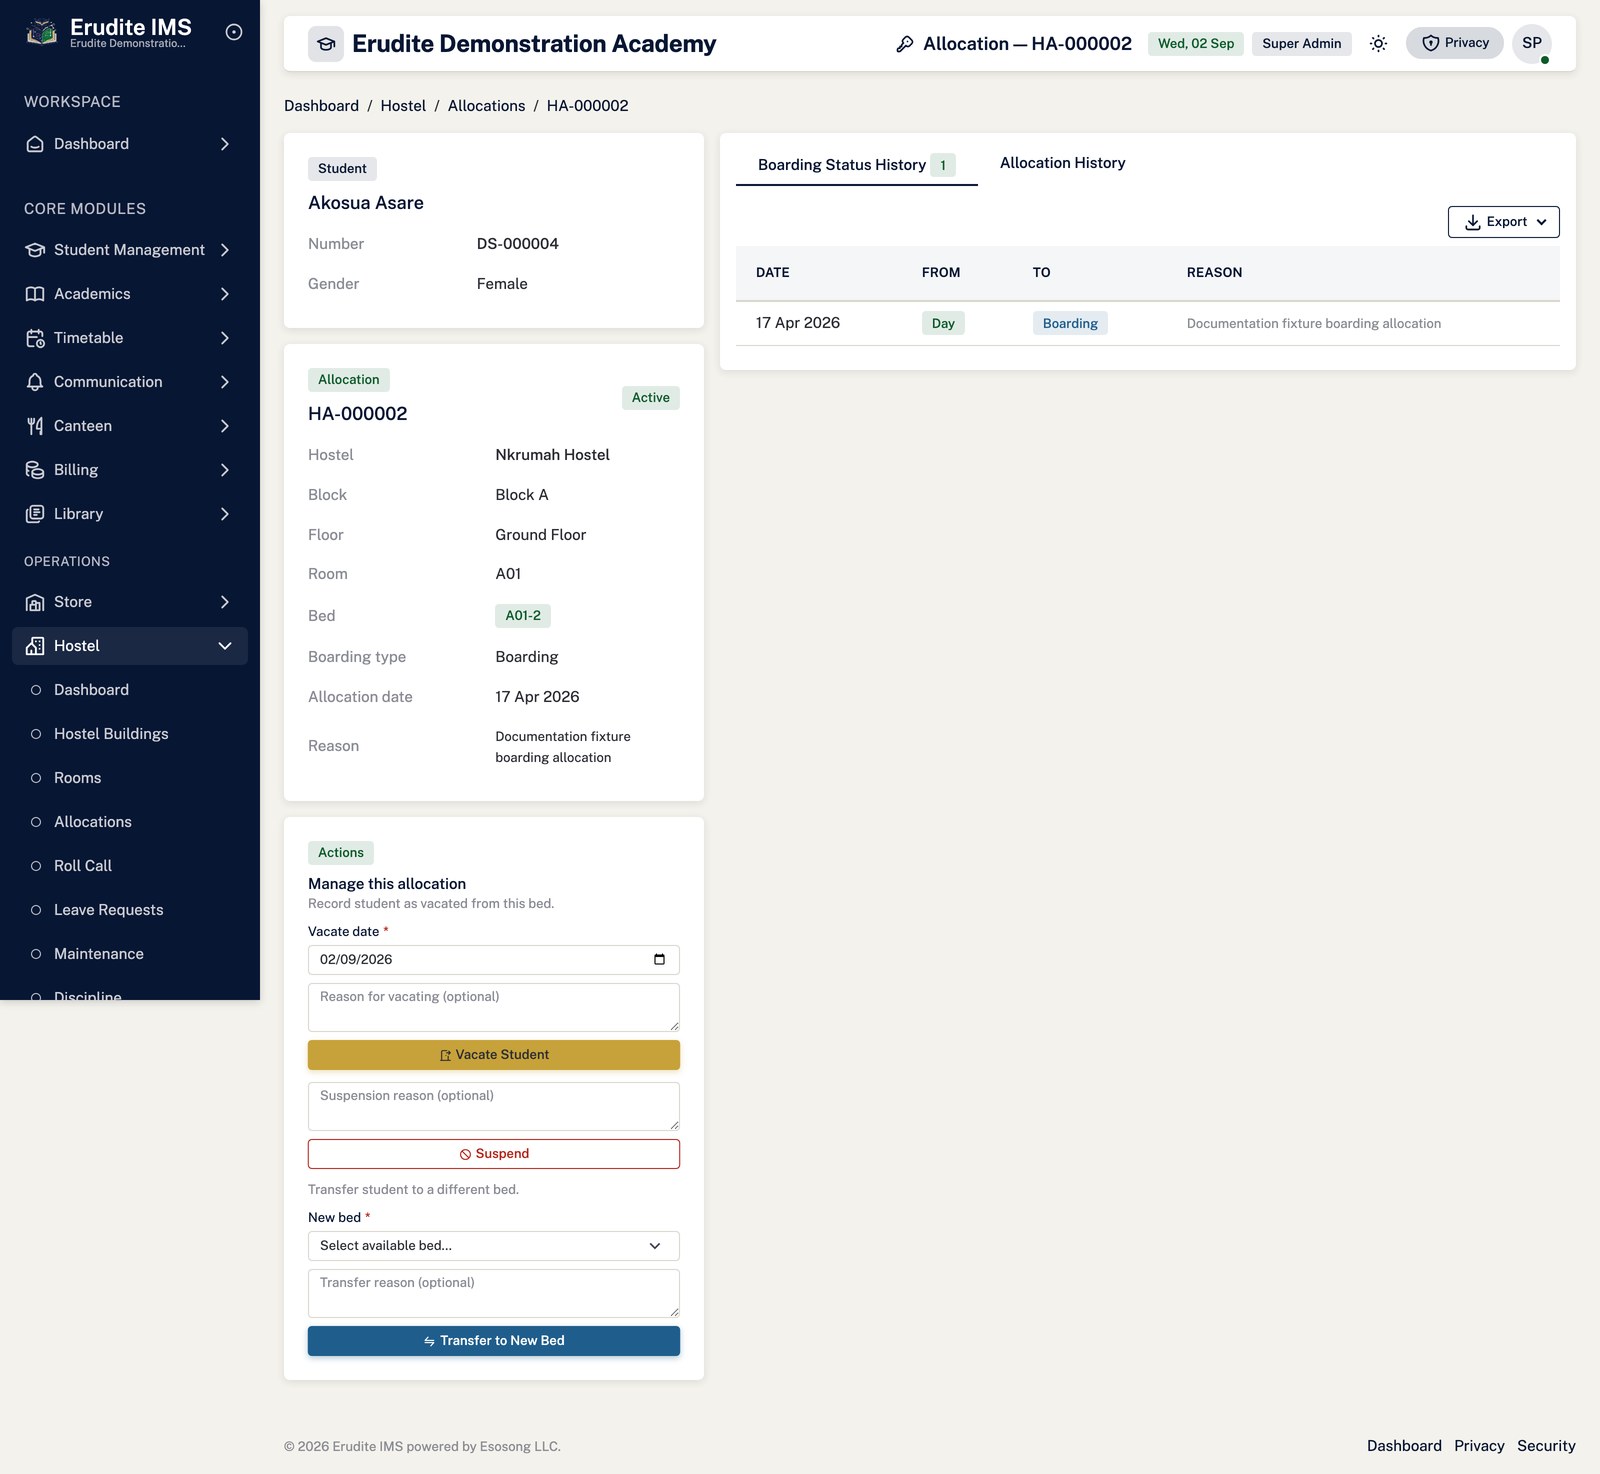Click the workspace Dashboard home icon

[35, 144]
